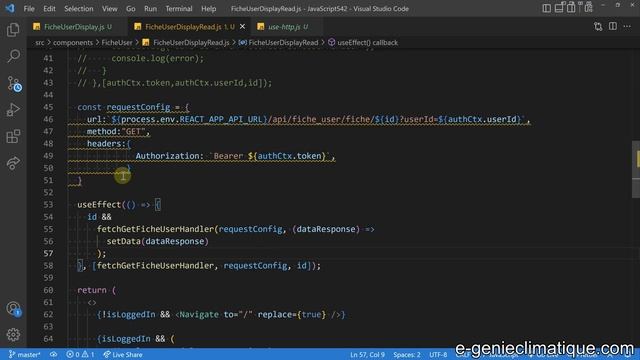Click requestConfig on const declaration line
Viewport: 640px width, 360px height.
tap(138, 107)
